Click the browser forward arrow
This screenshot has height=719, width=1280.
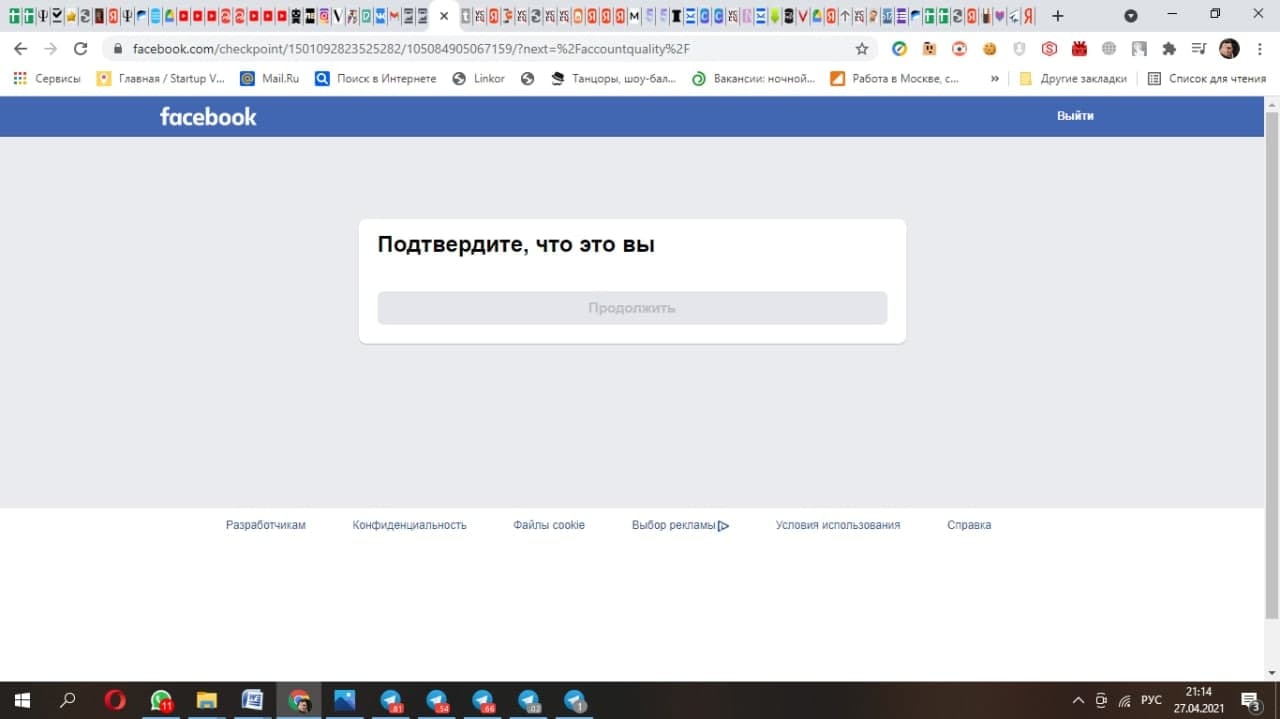click(50, 49)
